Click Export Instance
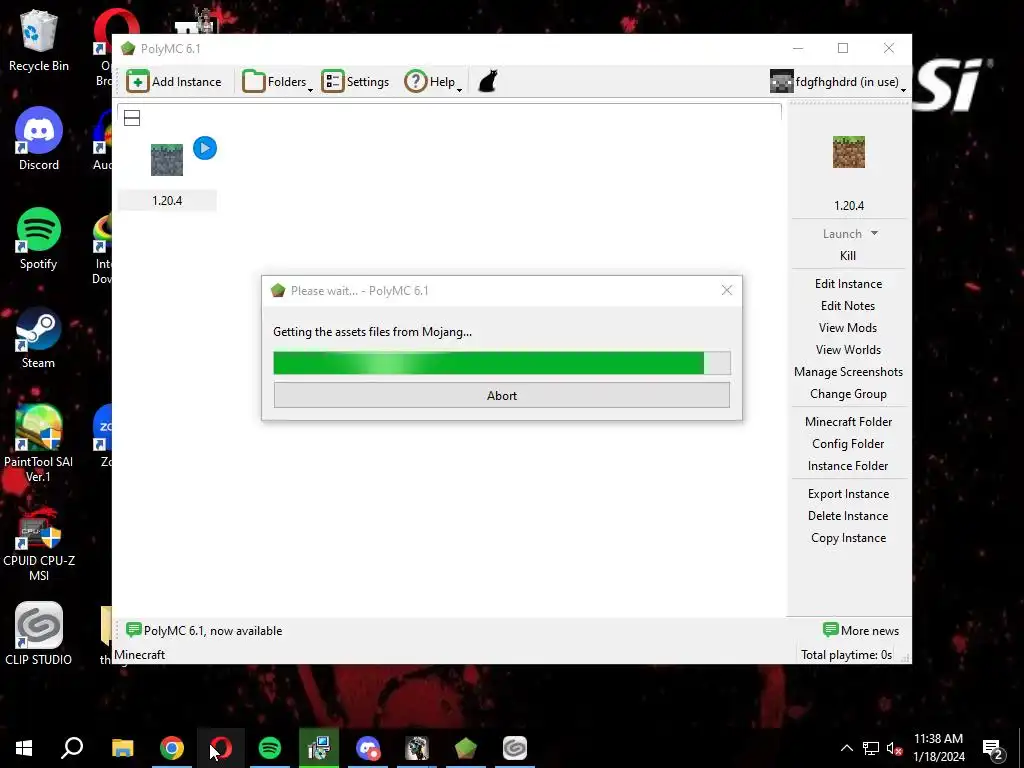The width and height of the screenshot is (1024, 768). pyautogui.click(x=848, y=494)
